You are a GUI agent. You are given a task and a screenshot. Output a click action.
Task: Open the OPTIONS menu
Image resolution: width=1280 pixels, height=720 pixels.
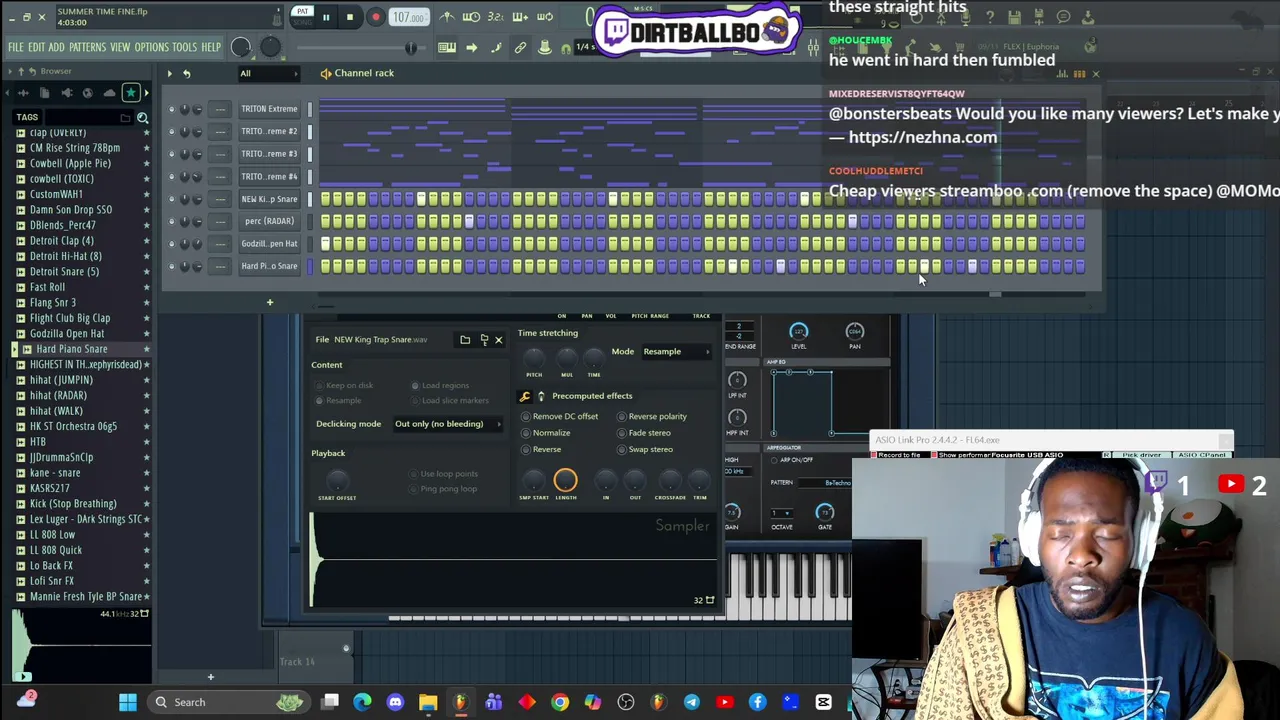pyautogui.click(x=151, y=47)
